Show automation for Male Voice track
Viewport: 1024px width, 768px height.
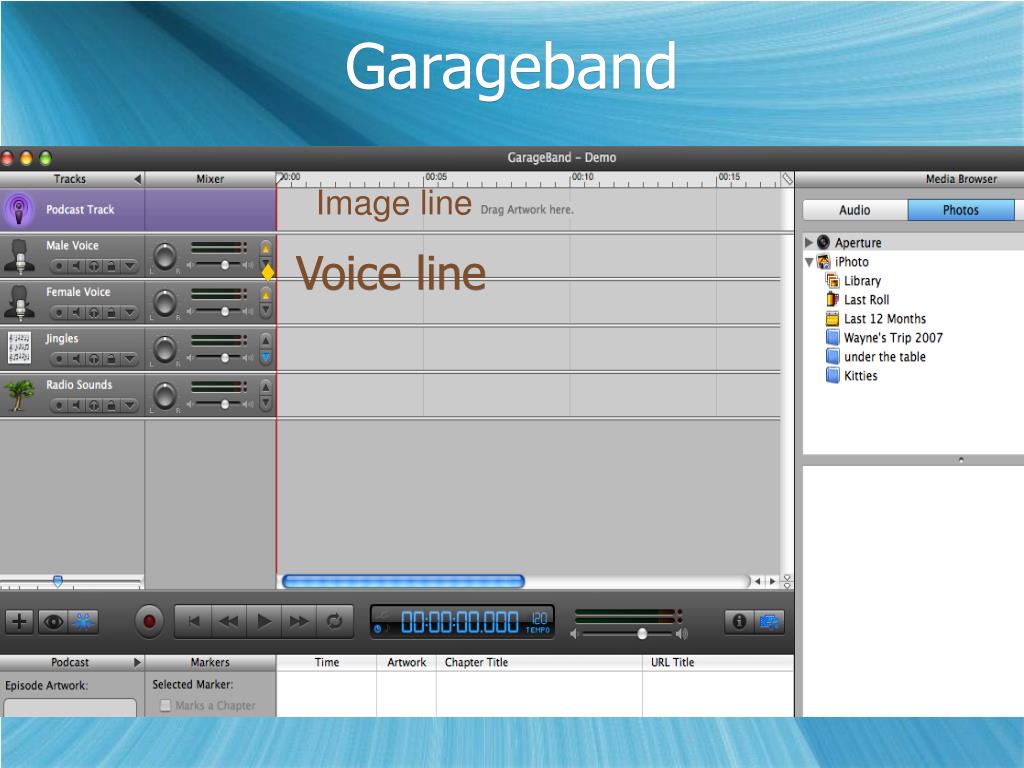[129, 266]
